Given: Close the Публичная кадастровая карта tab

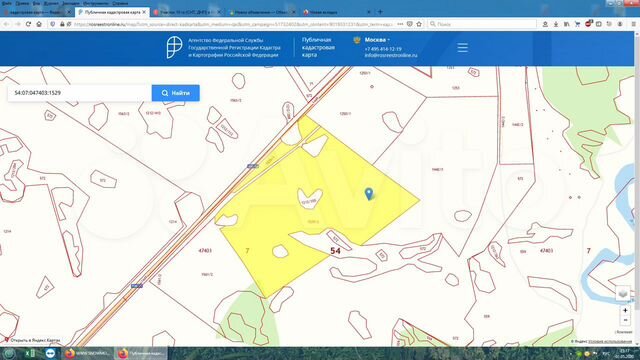Looking at the screenshot, I should (x=144, y=12).
